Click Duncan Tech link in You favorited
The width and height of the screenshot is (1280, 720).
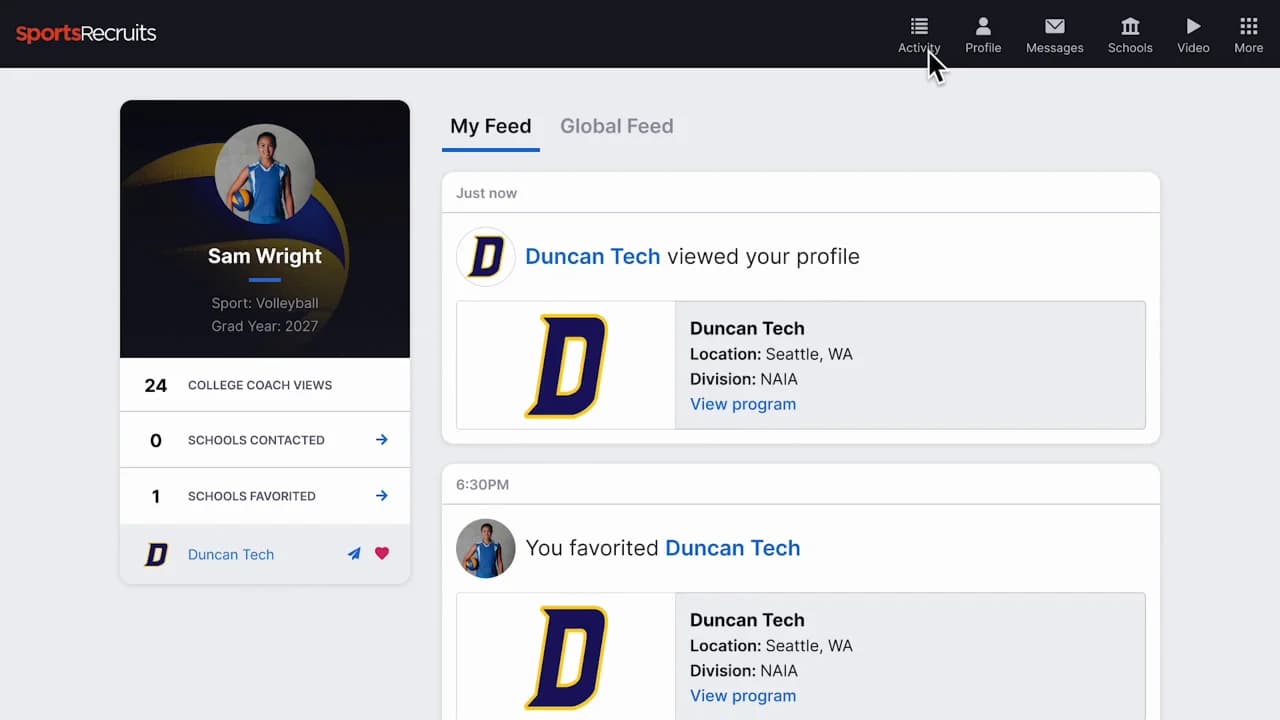click(733, 548)
